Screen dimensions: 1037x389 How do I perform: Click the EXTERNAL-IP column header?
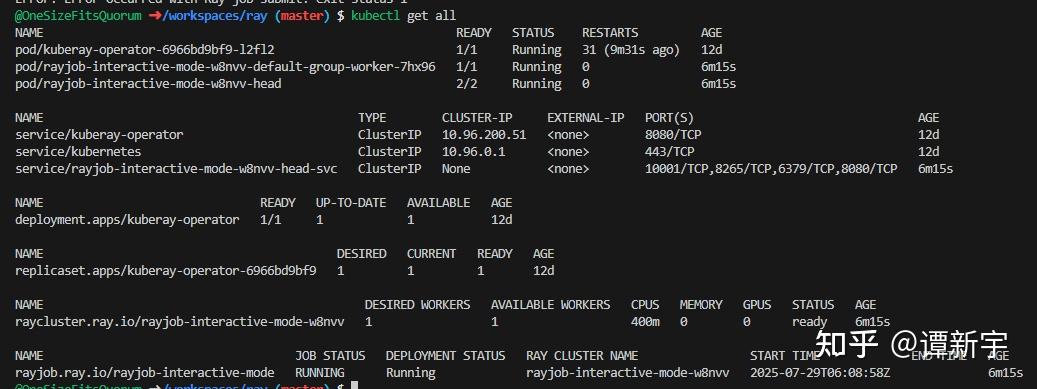pos(585,118)
